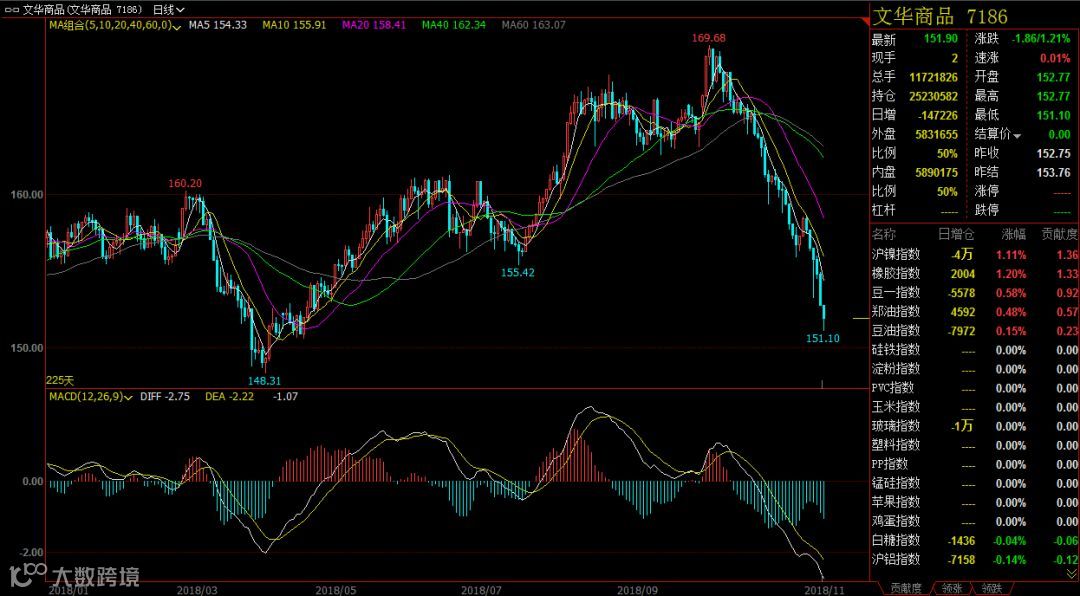
Task: Click the 文华商品 7186 panel title
Action: click(941, 16)
